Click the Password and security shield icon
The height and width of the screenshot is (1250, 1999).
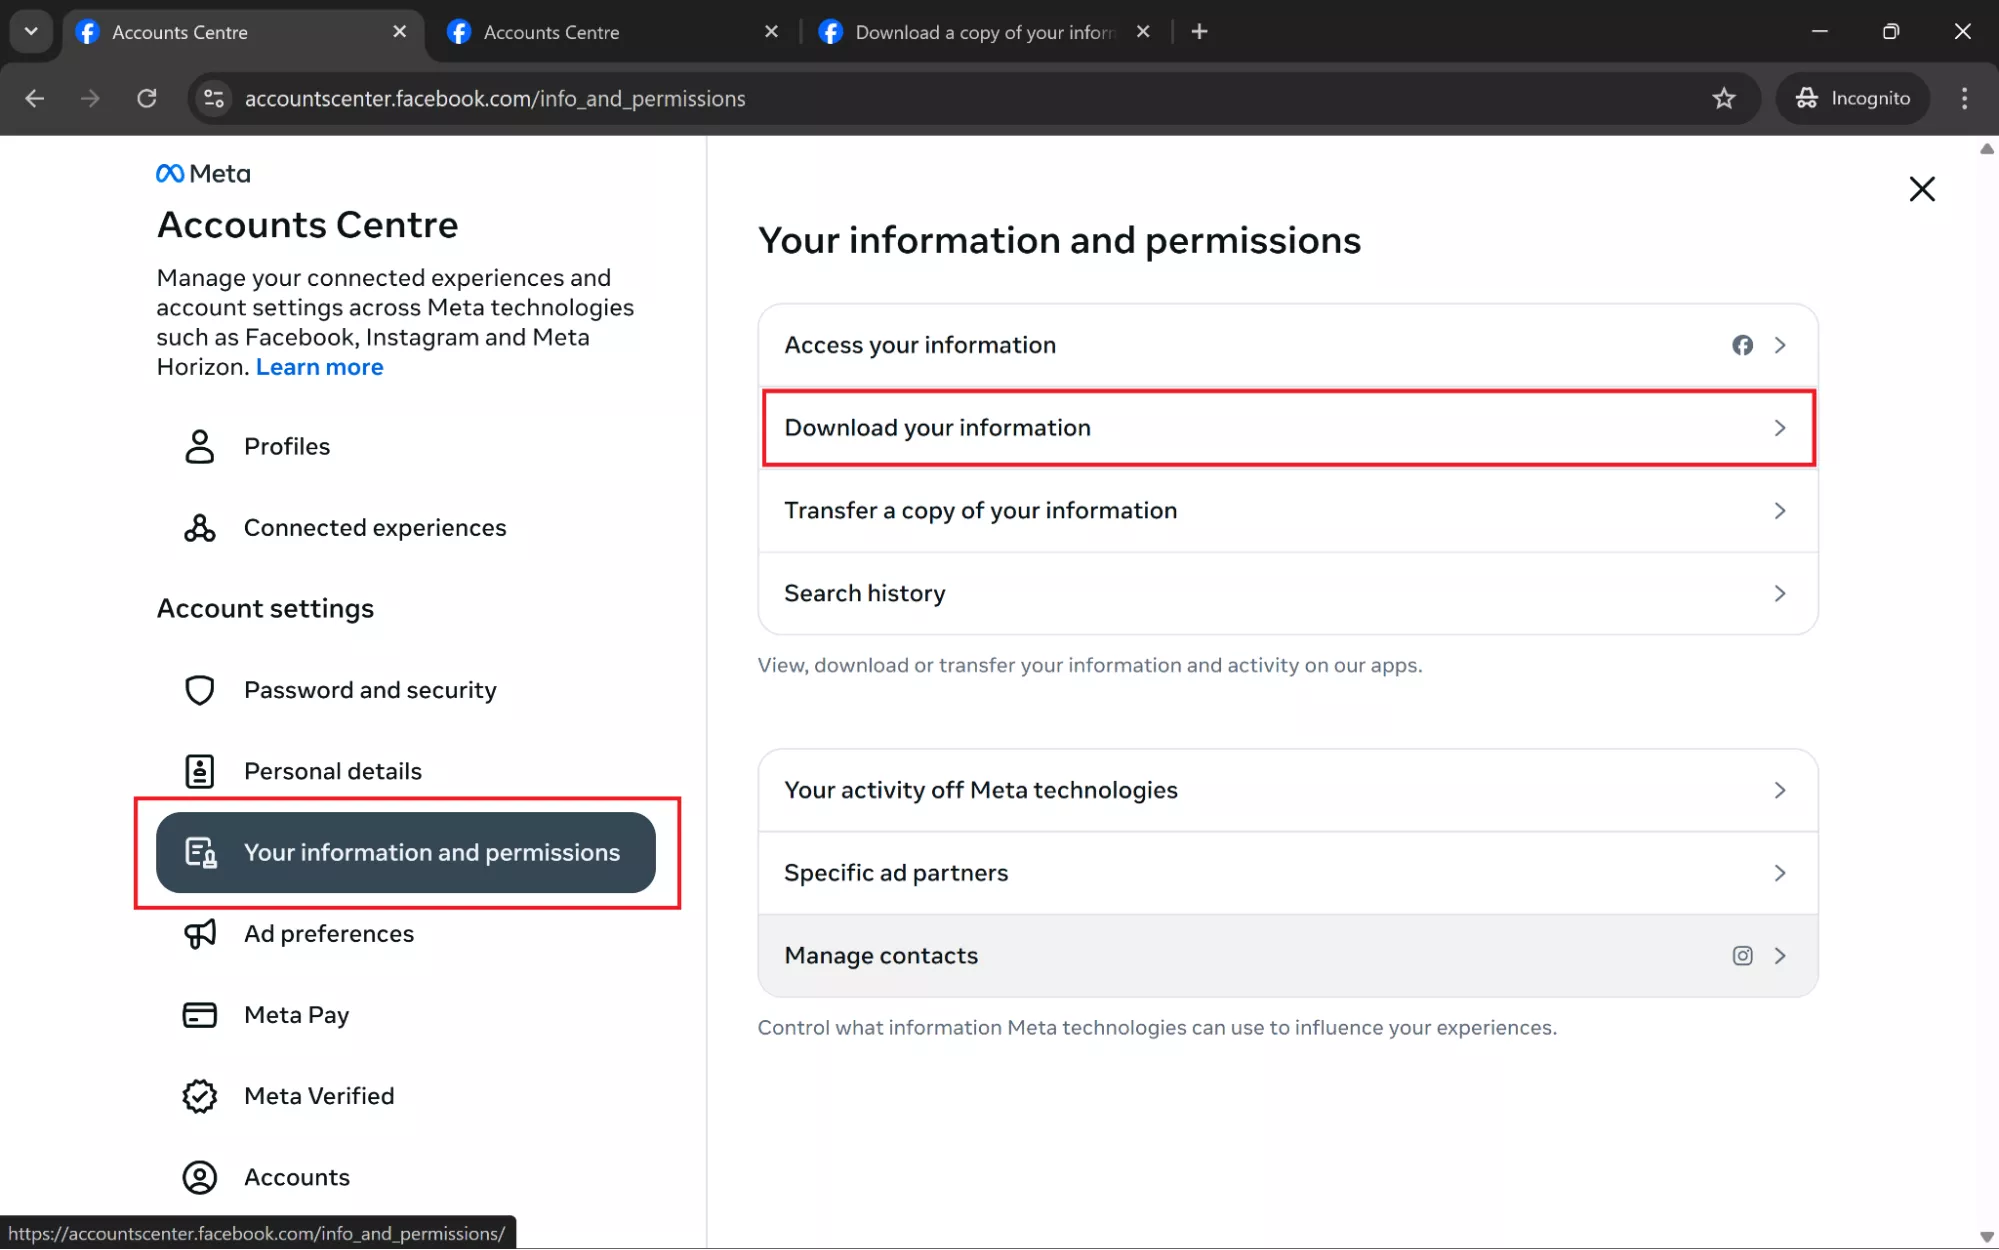tap(200, 690)
